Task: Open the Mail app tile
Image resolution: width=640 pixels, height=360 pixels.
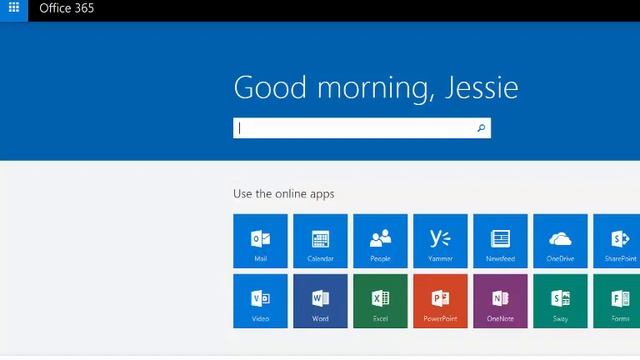Action: click(x=260, y=241)
